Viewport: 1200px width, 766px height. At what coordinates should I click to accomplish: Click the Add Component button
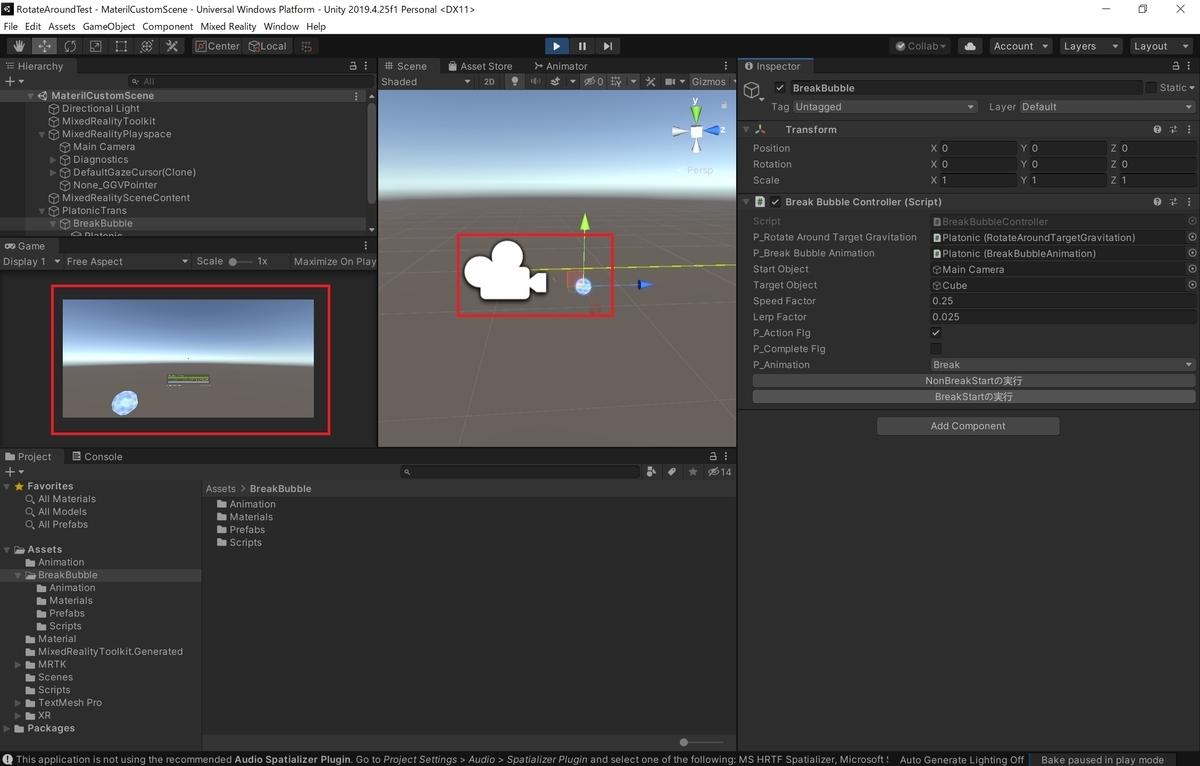pos(967,426)
